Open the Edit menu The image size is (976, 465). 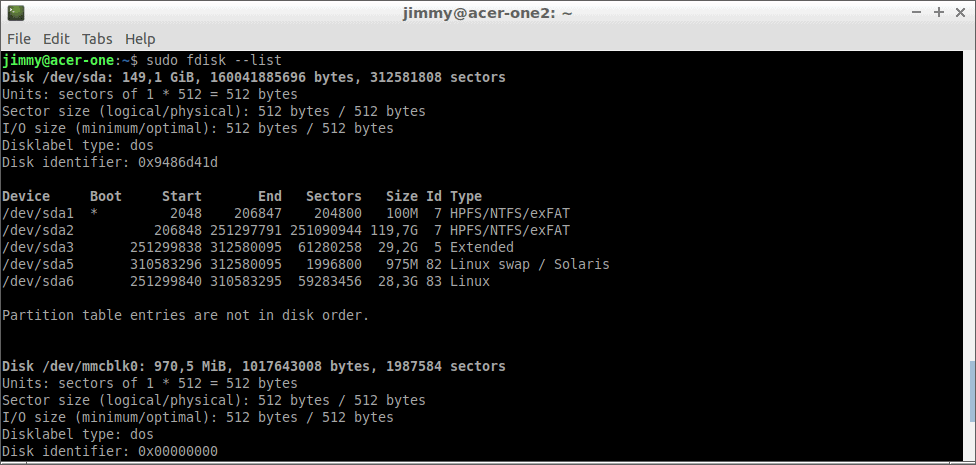point(56,39)
